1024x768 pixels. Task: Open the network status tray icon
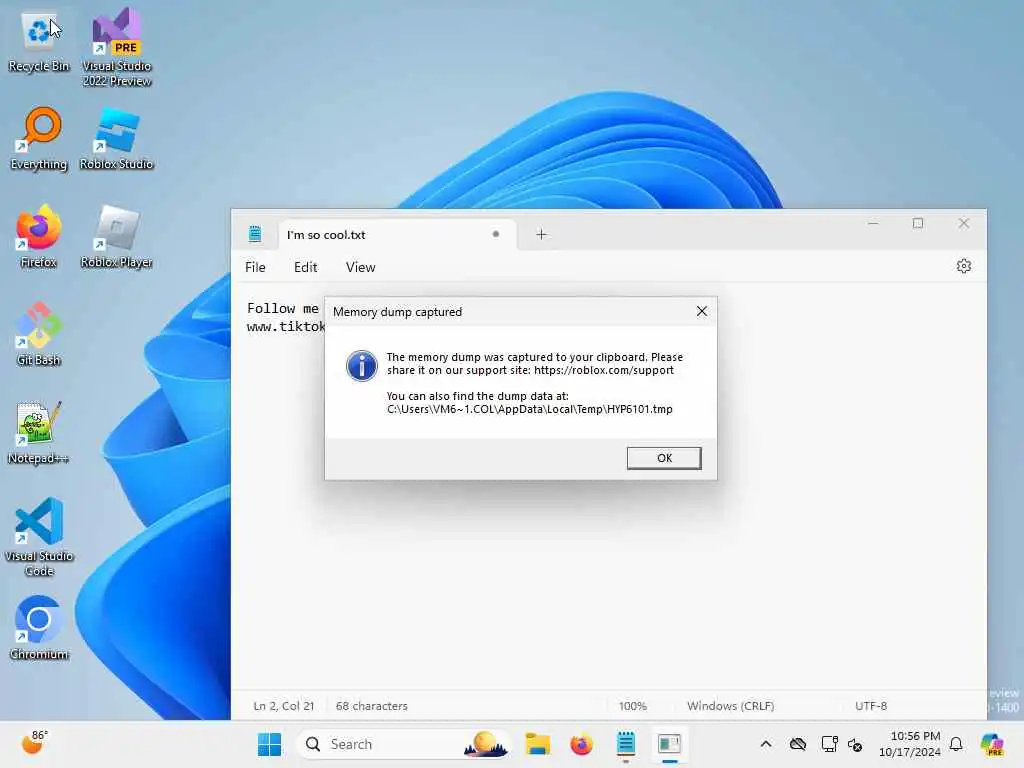click(797, 744)
